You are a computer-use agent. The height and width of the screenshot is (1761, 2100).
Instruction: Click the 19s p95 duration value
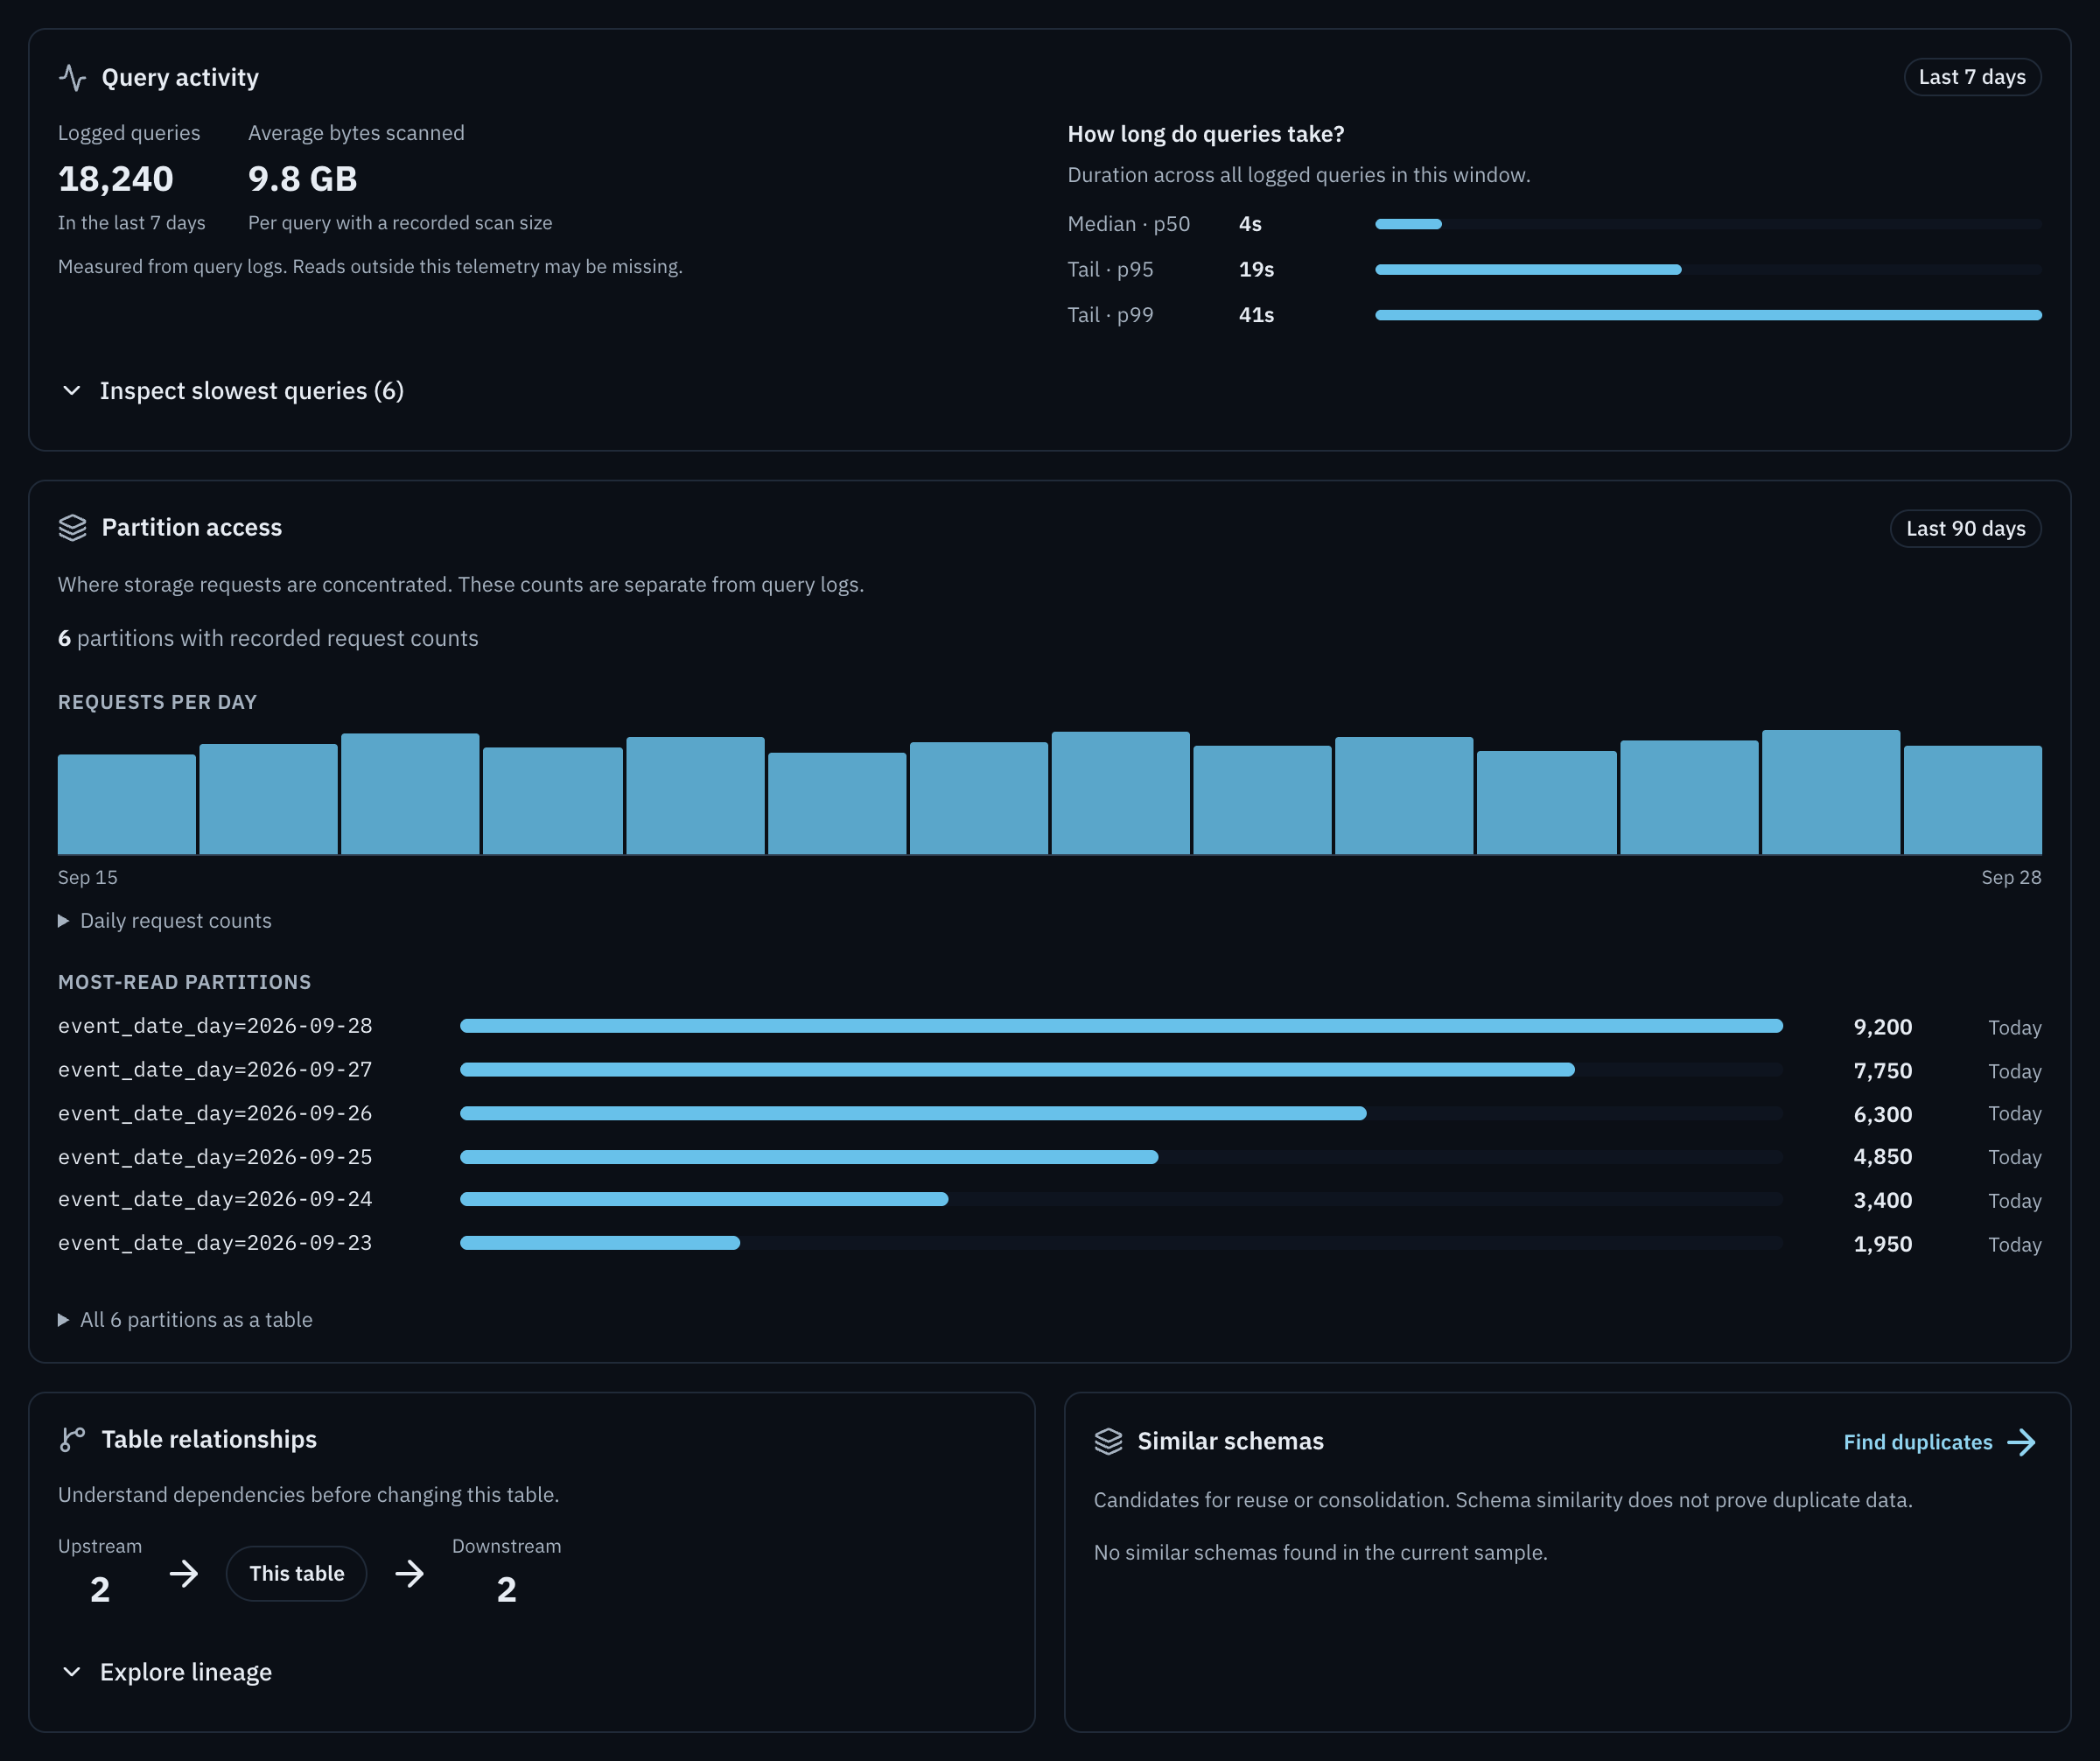tap(1256, 269)
